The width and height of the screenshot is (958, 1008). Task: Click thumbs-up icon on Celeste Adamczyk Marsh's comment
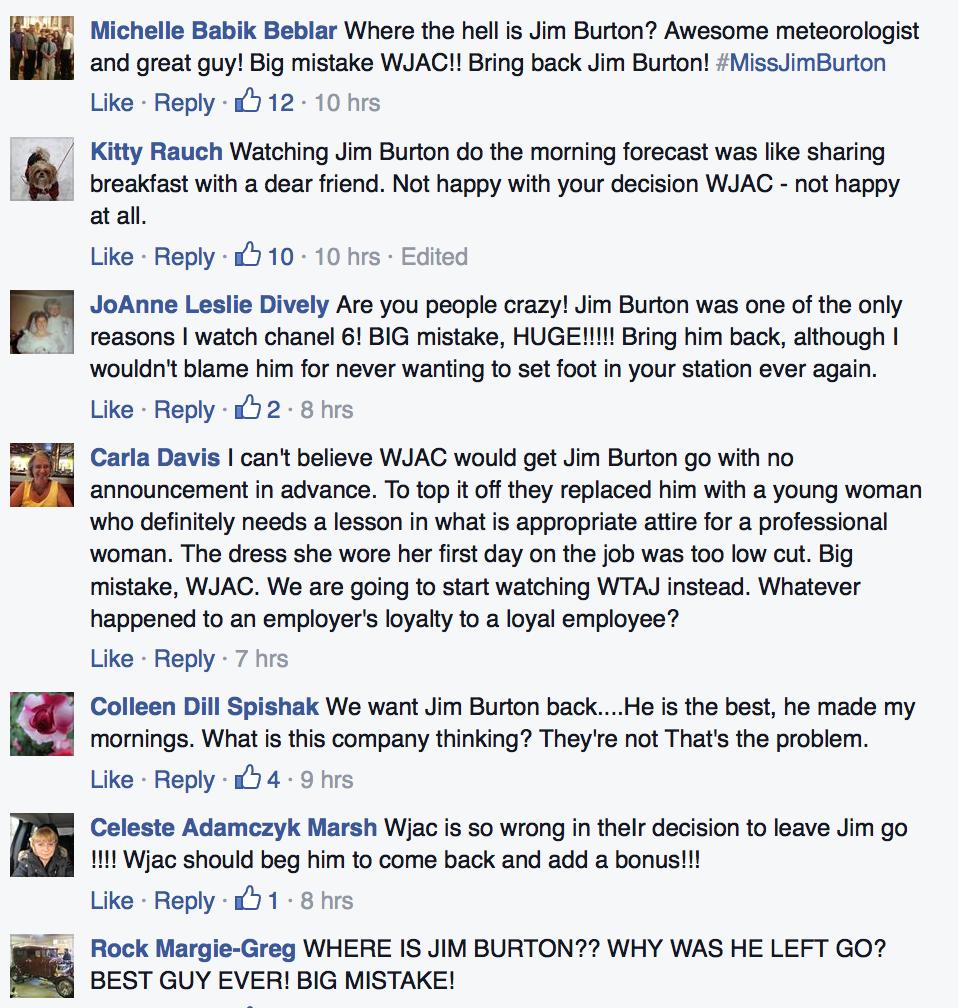pyautogui.click(x=248, y=899)
